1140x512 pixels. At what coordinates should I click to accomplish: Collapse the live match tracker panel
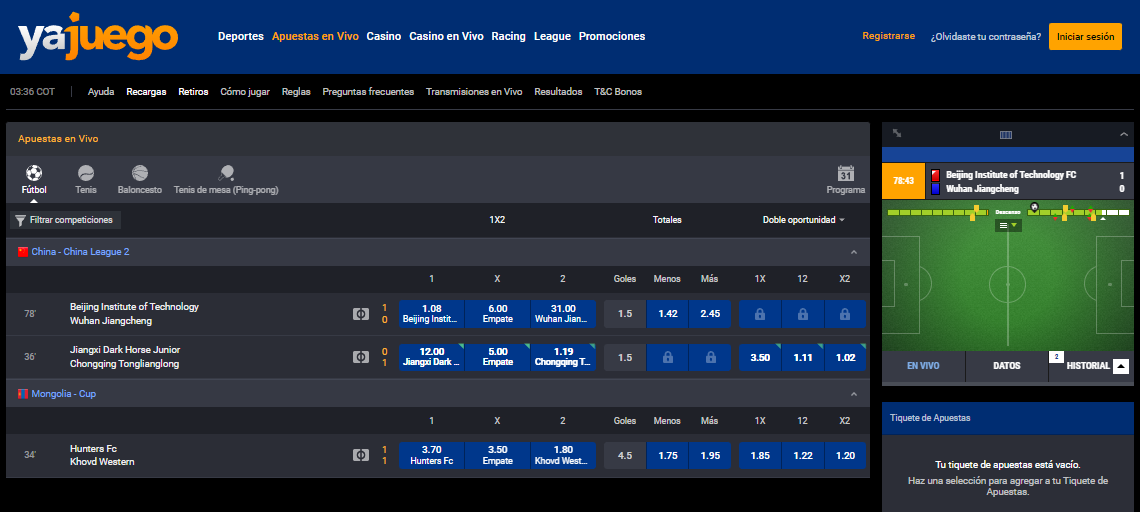coord(1123,134)
